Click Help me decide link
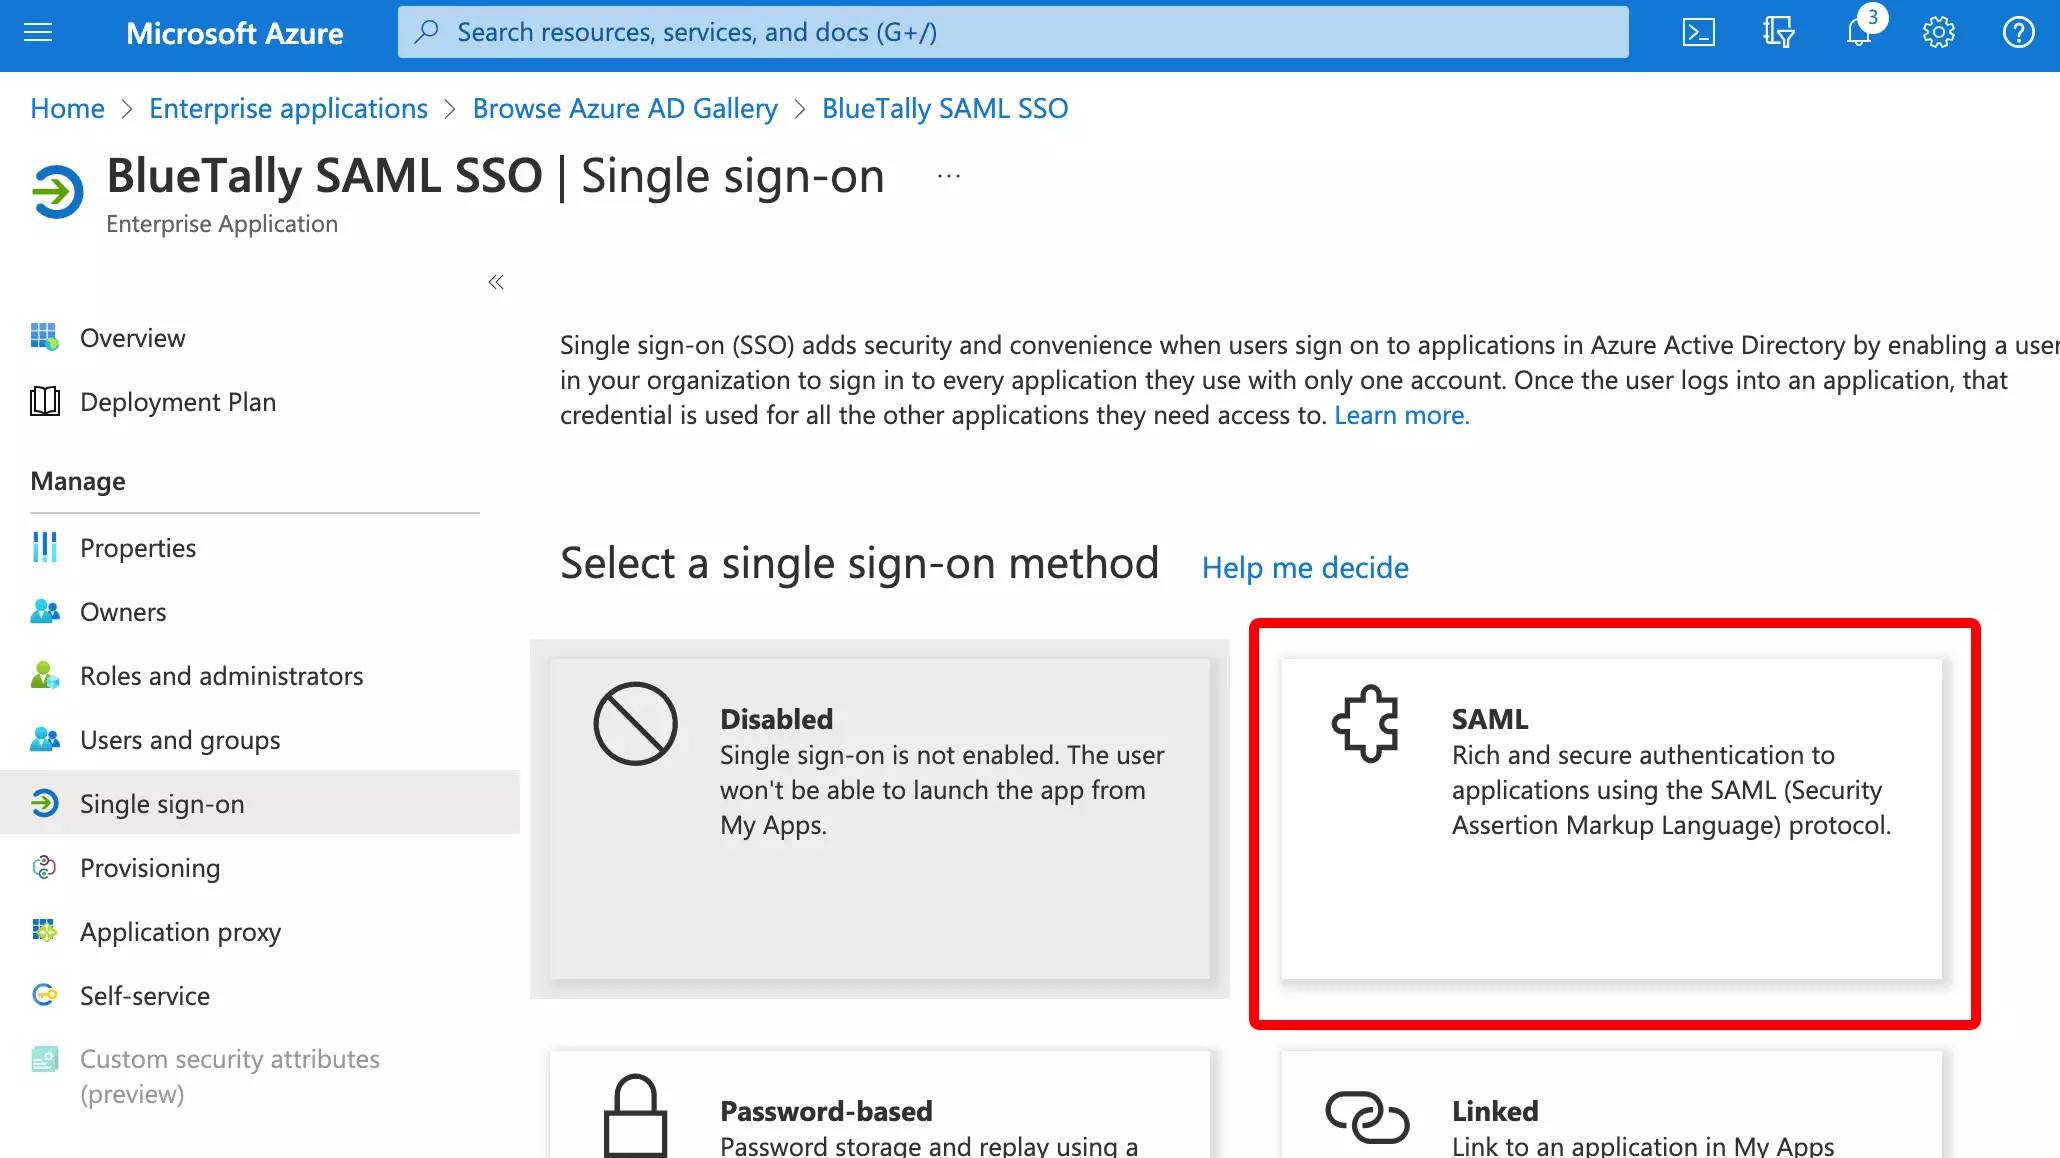This screenshot has height=1158, width=2060. (x=1305, y=568)
